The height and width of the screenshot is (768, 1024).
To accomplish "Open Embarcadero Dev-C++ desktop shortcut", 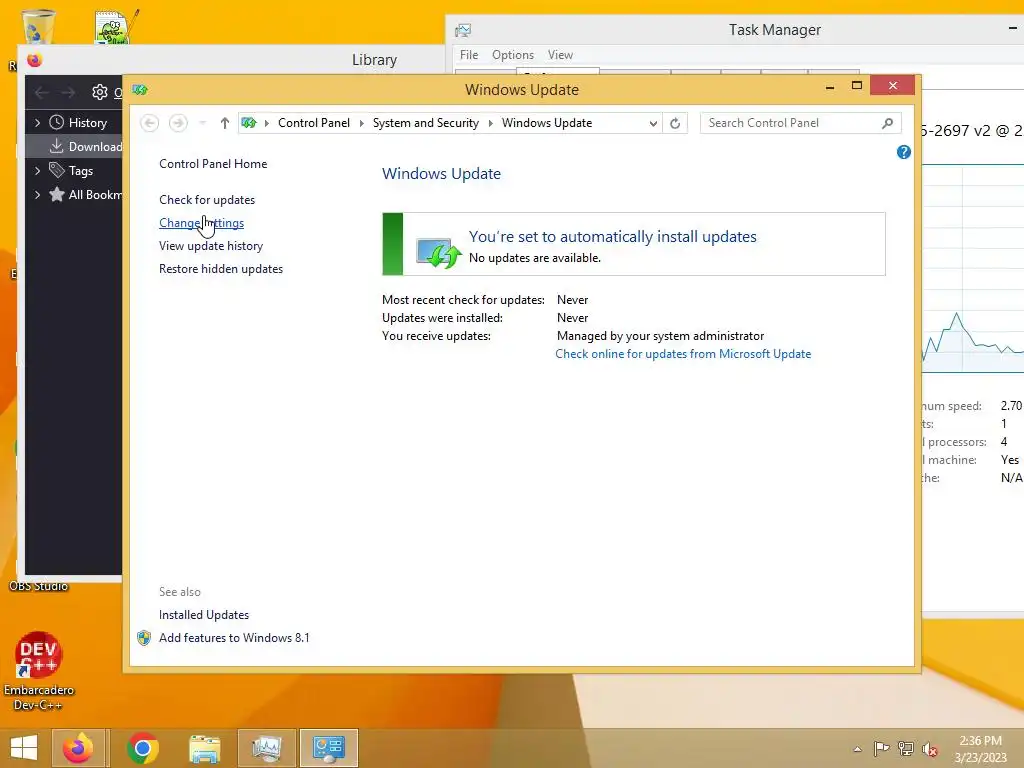I will coord(38,671).
